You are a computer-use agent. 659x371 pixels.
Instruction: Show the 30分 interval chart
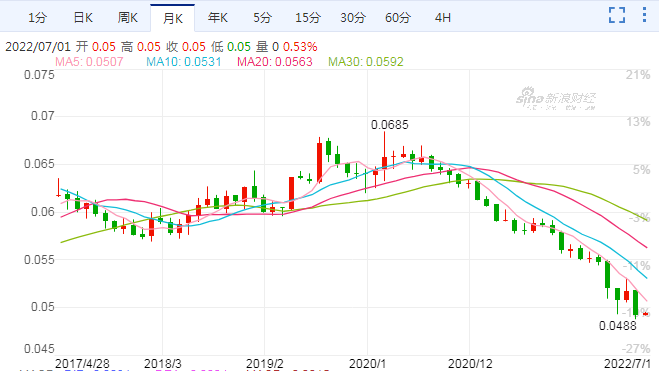click(x=353, y=18)
